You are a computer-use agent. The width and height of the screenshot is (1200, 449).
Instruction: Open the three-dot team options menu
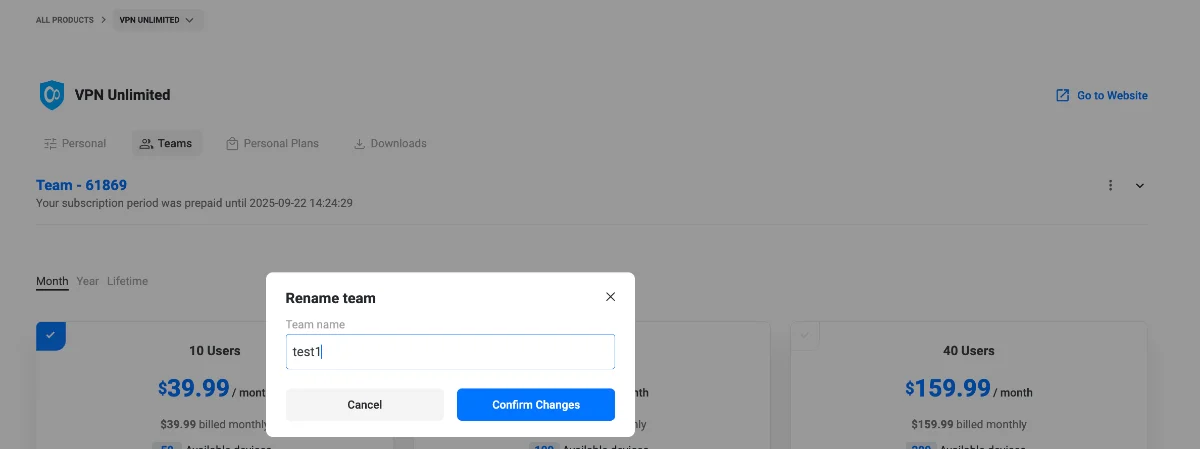click(1110, 185)
